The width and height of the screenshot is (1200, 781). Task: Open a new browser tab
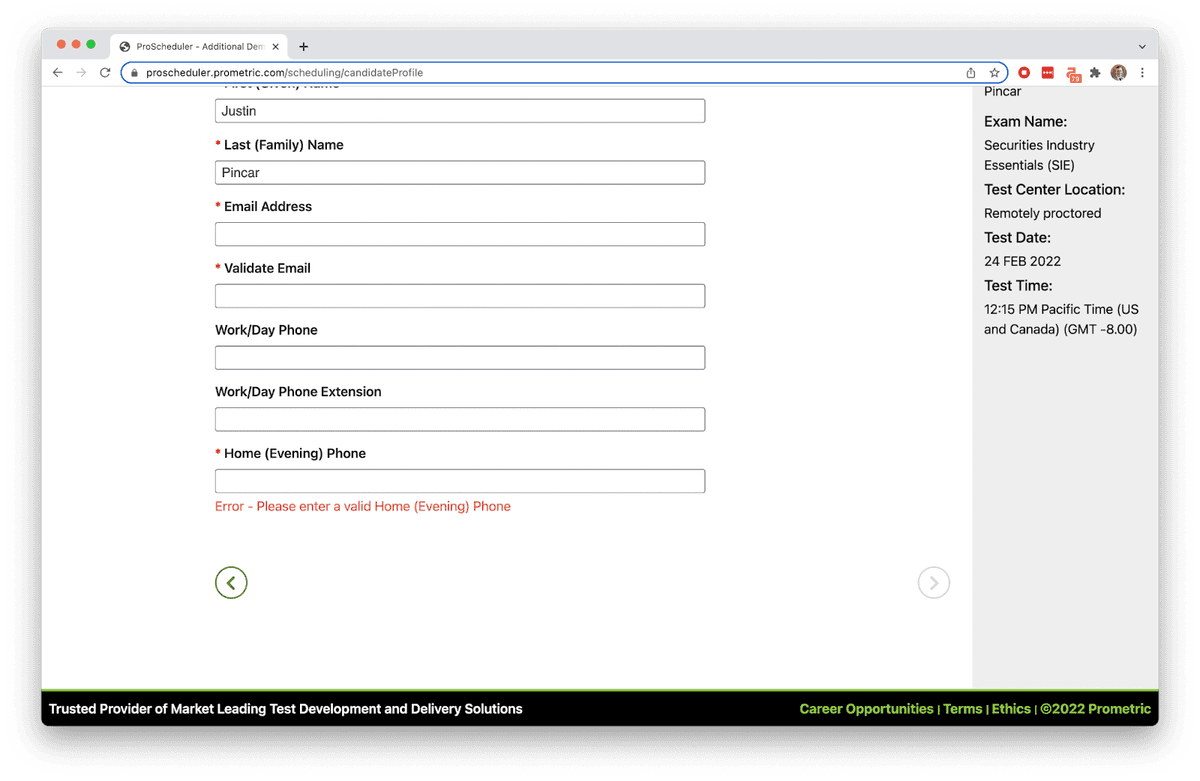click(303, 46)
